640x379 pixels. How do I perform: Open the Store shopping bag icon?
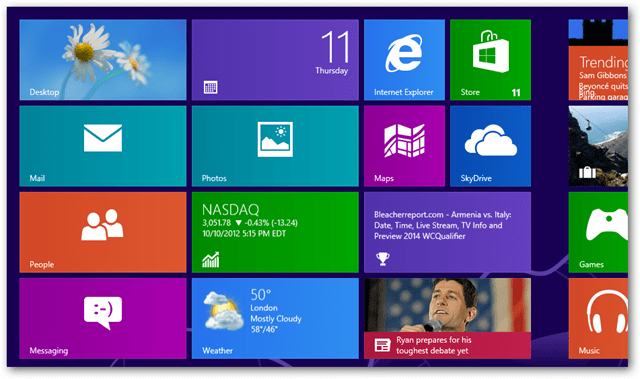click(x=491, y=52)
